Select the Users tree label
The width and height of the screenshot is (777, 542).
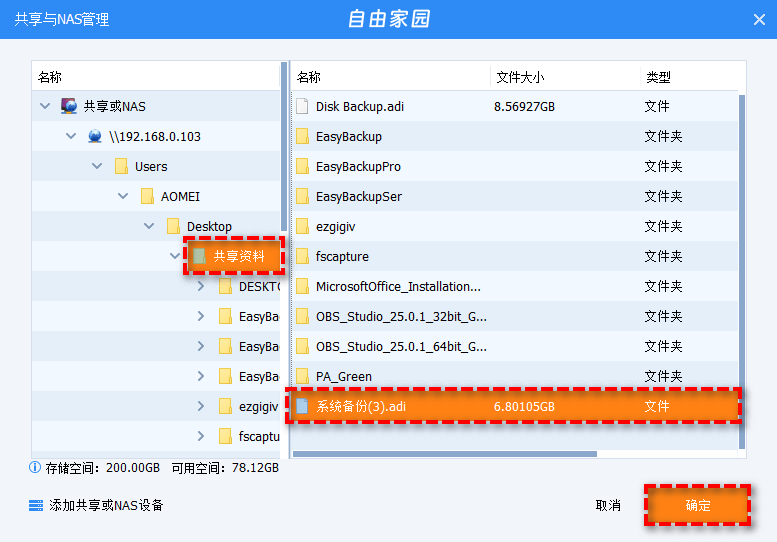tap(151, 166)
